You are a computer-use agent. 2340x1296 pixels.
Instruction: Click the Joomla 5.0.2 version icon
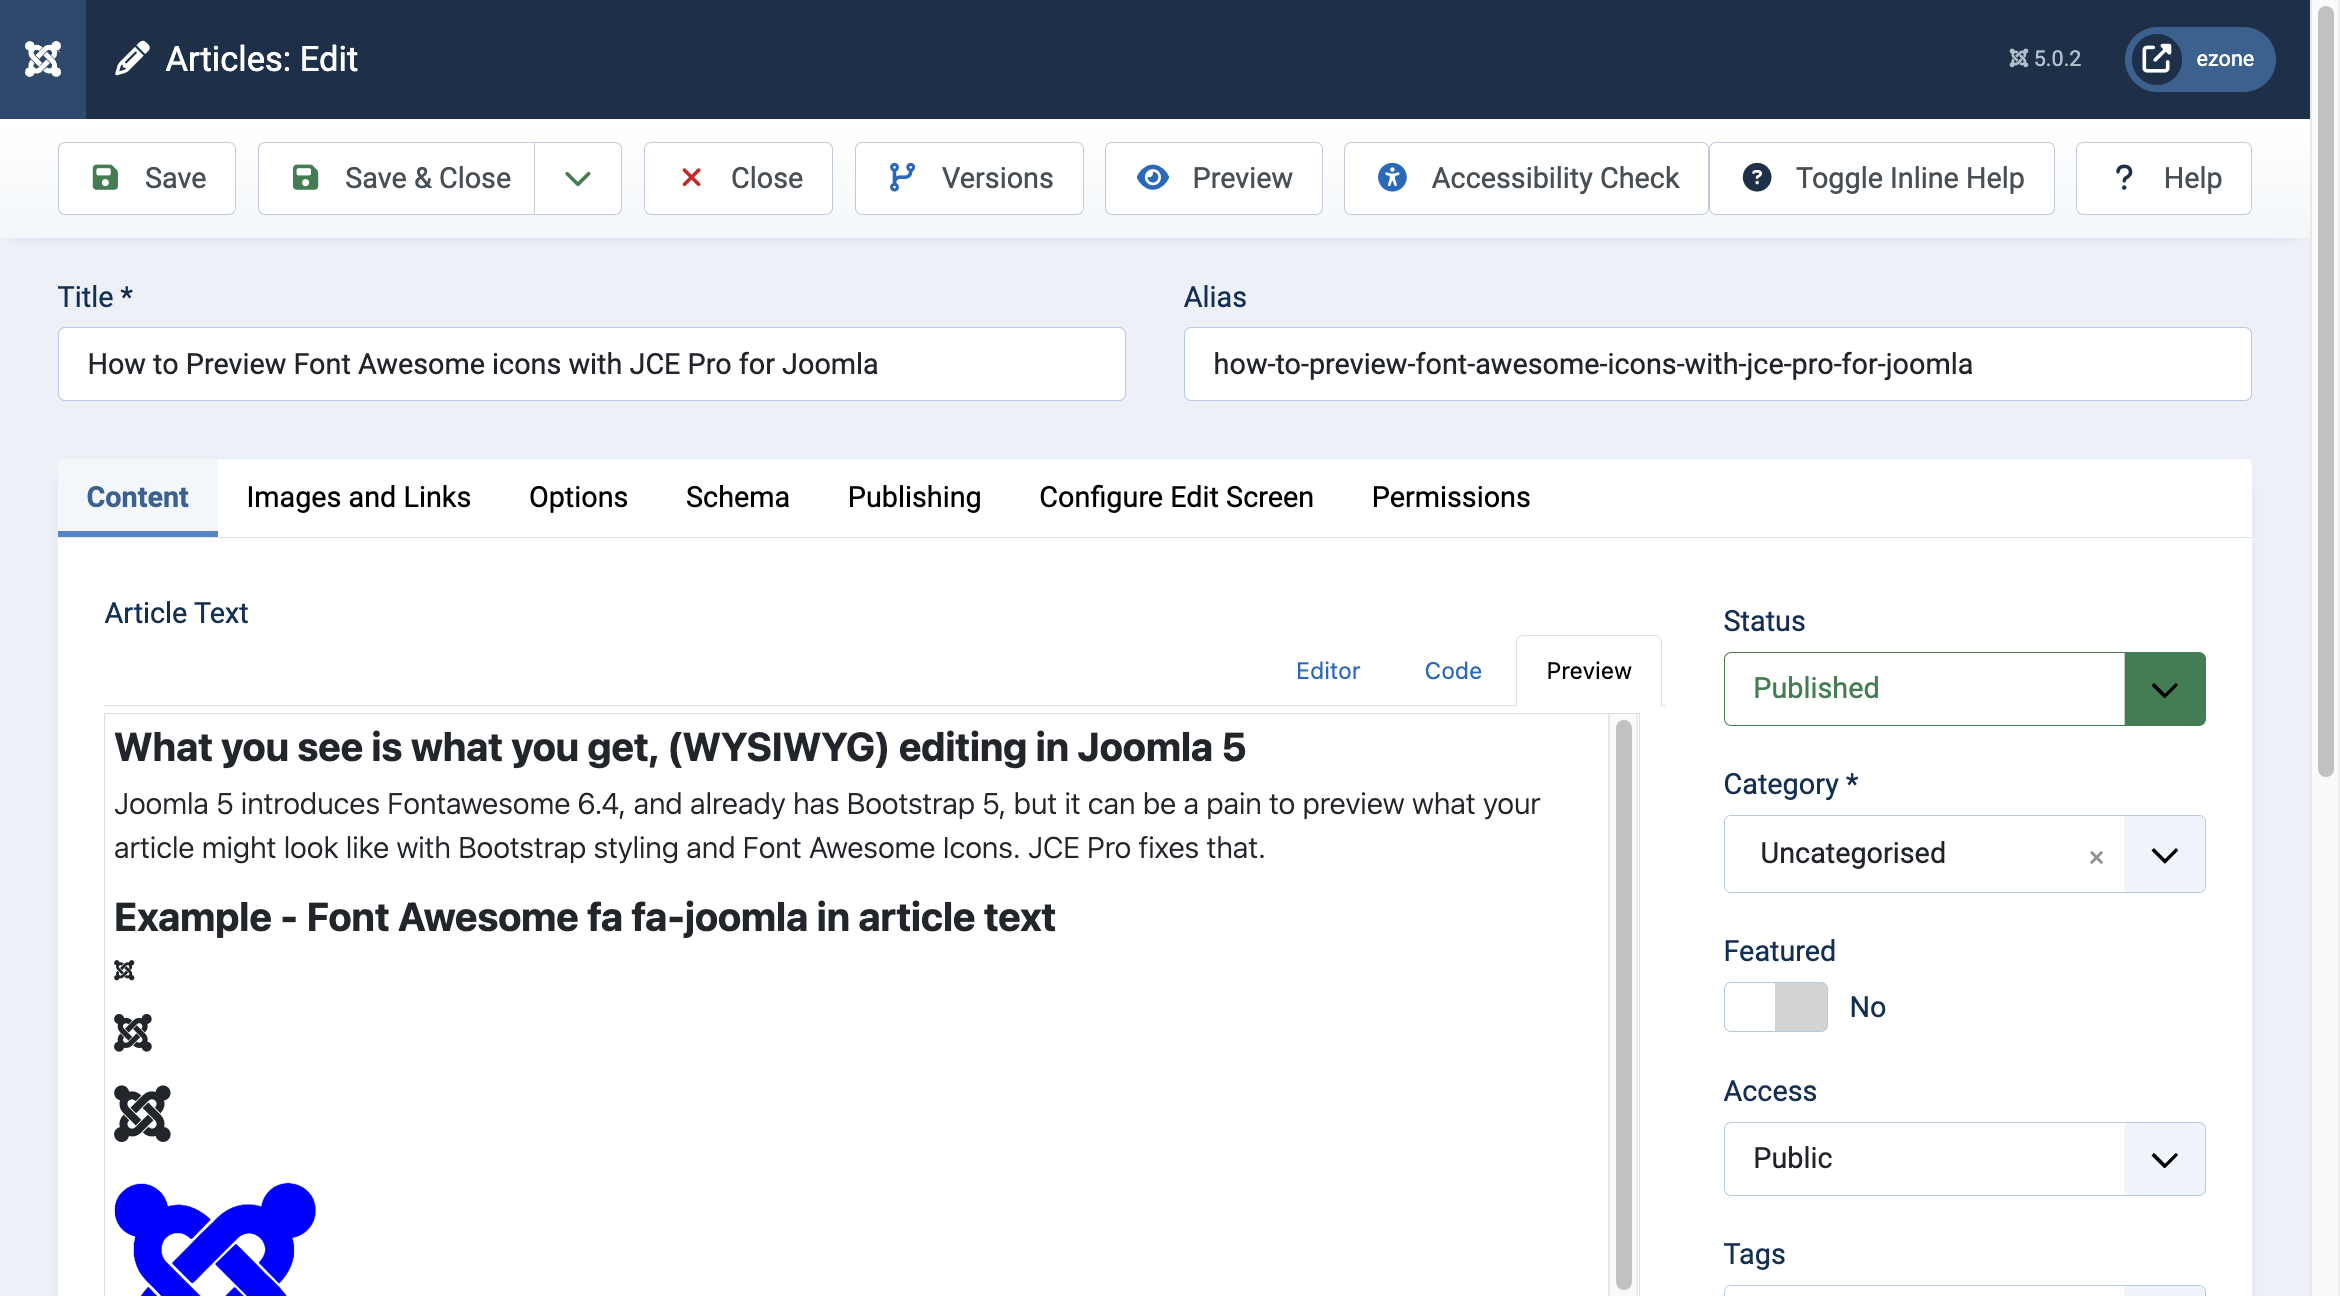(x=2017, y=58)
